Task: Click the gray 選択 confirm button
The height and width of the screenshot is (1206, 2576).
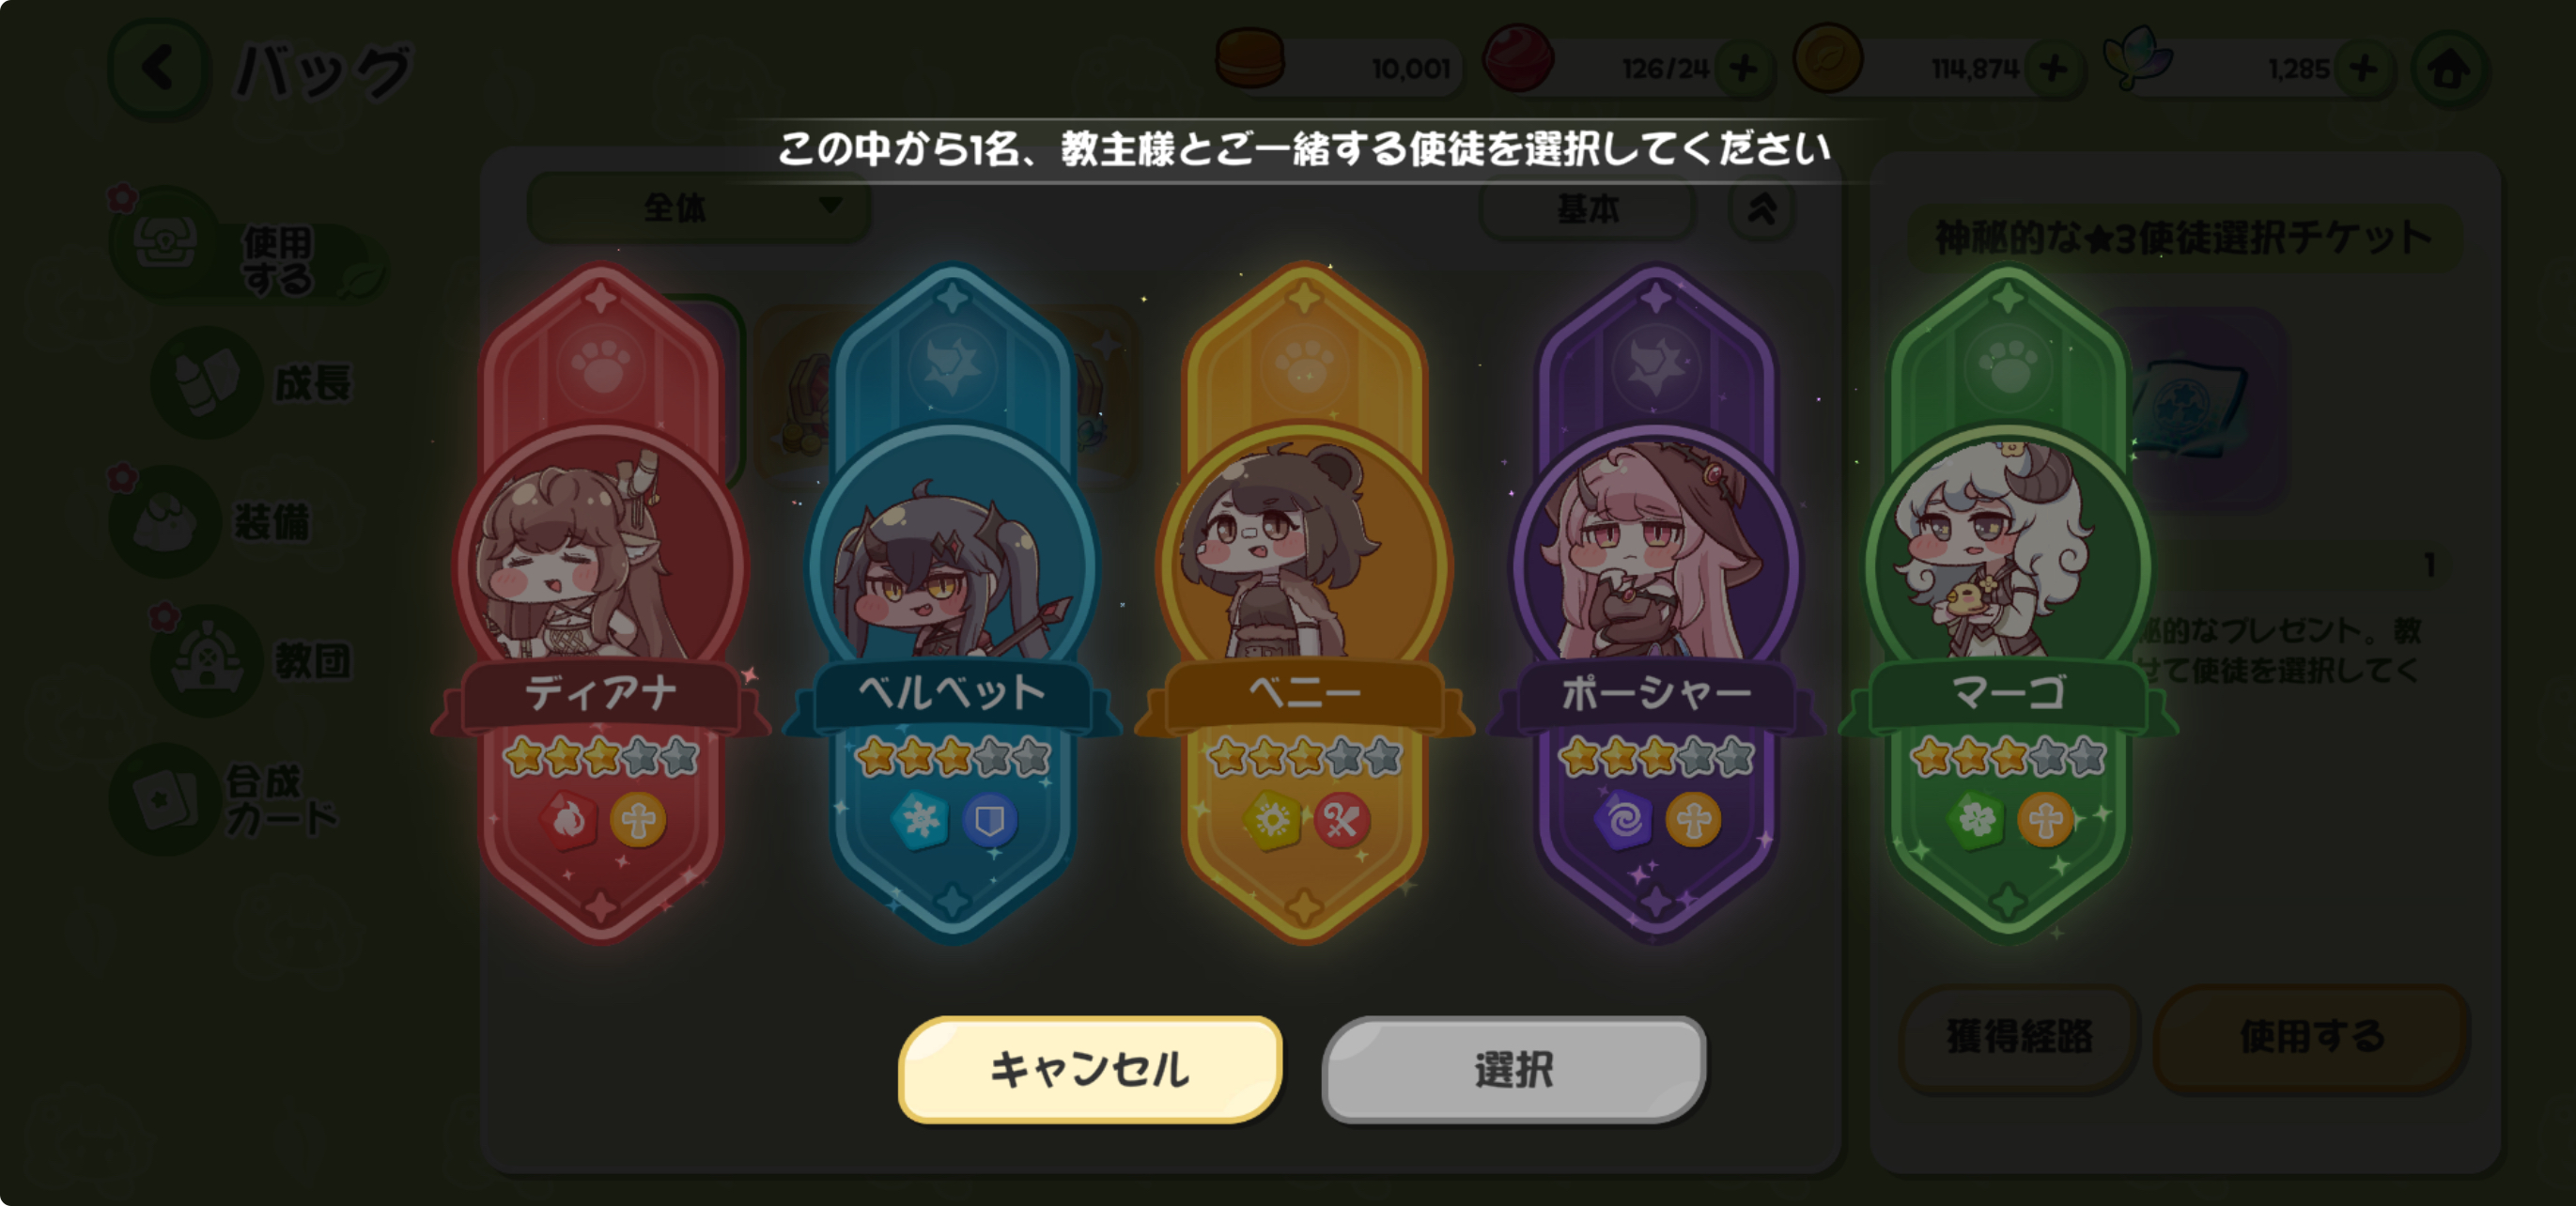Action: (x=1514, y=1069)
